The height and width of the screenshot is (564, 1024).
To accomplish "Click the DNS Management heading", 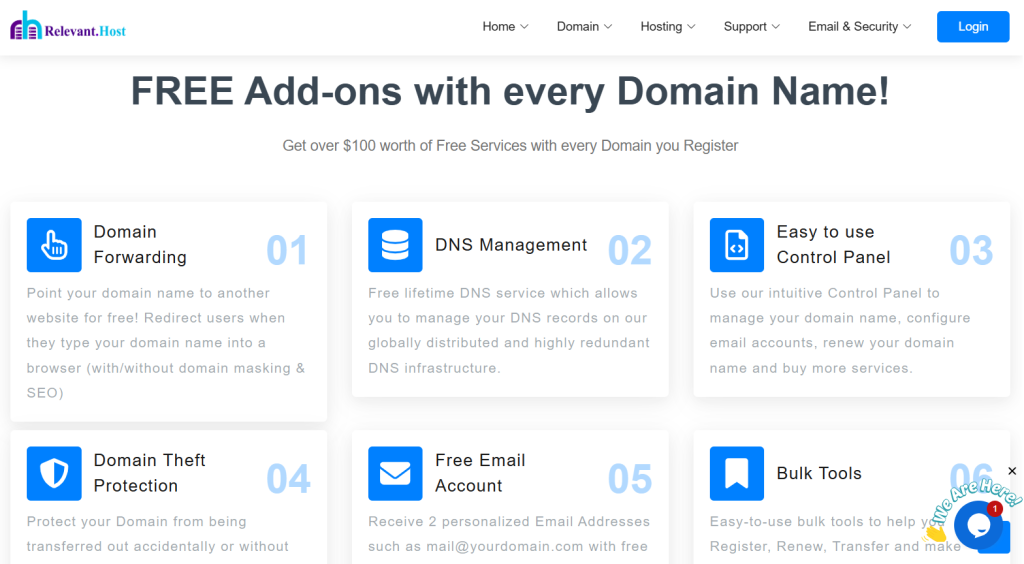I will (x=511, y=245).
